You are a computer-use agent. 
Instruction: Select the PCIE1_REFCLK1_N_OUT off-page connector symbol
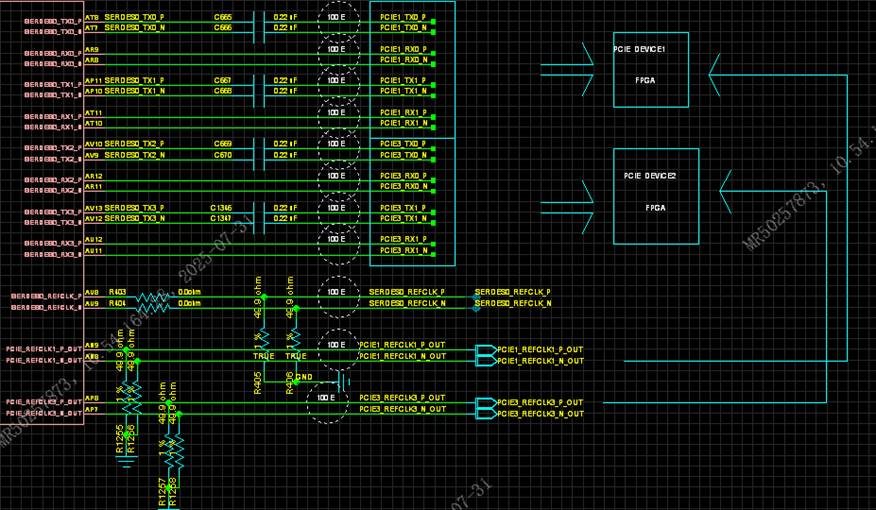click(486, 361)
